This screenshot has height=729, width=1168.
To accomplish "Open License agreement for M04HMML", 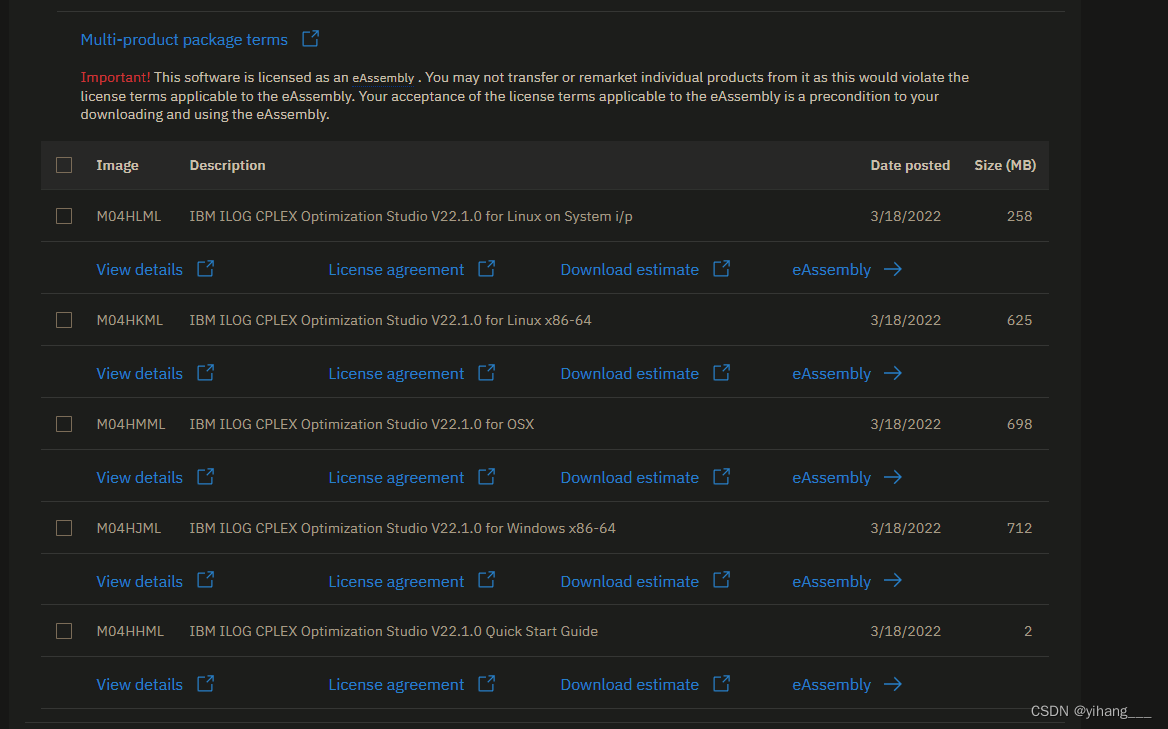I will 396,477.
